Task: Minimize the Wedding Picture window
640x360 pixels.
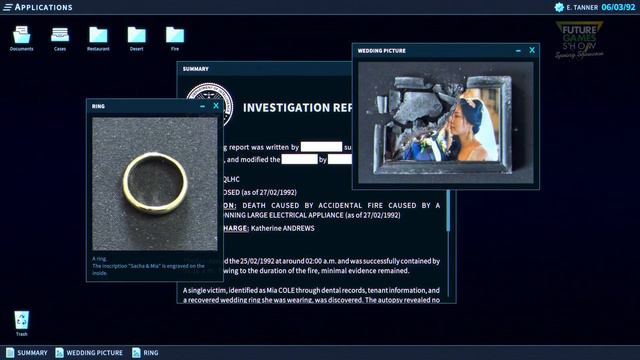Action: pos(518,51)
